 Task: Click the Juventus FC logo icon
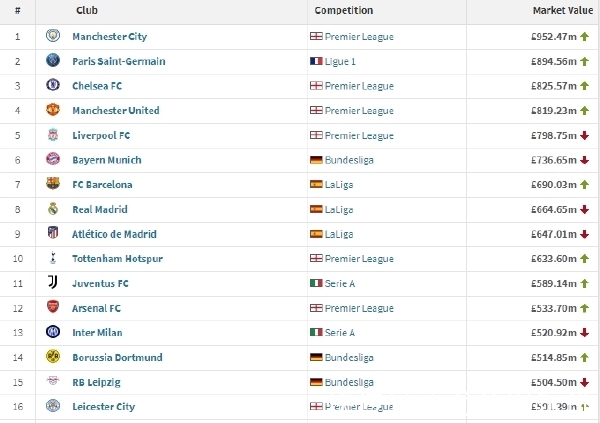(x=53, y=283)
